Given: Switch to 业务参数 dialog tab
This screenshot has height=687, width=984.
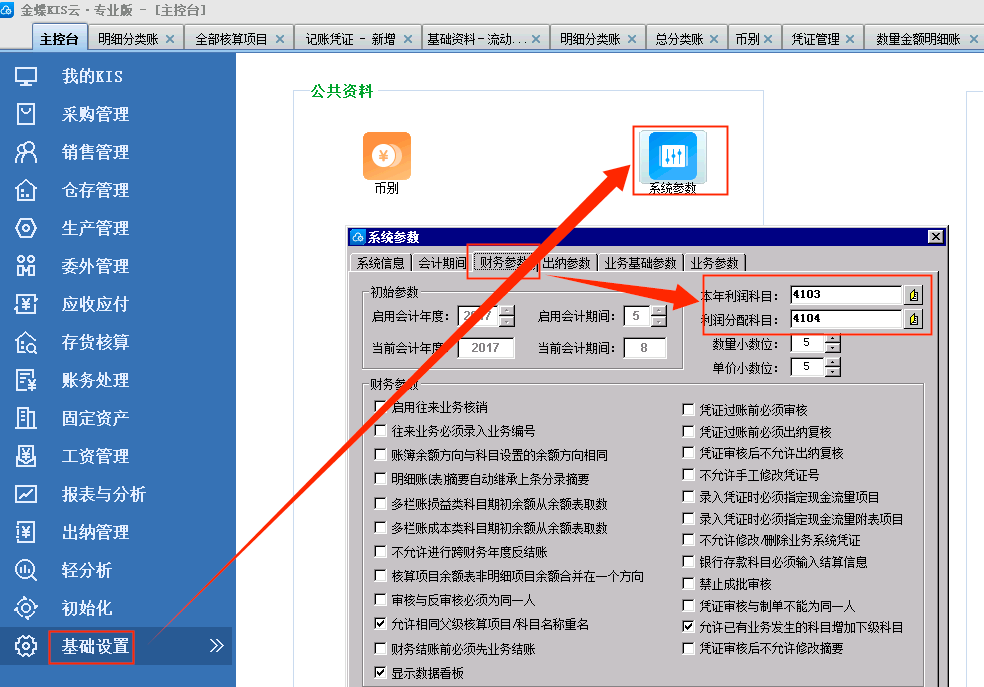Looking at the screenshot, I should (714, 263).
